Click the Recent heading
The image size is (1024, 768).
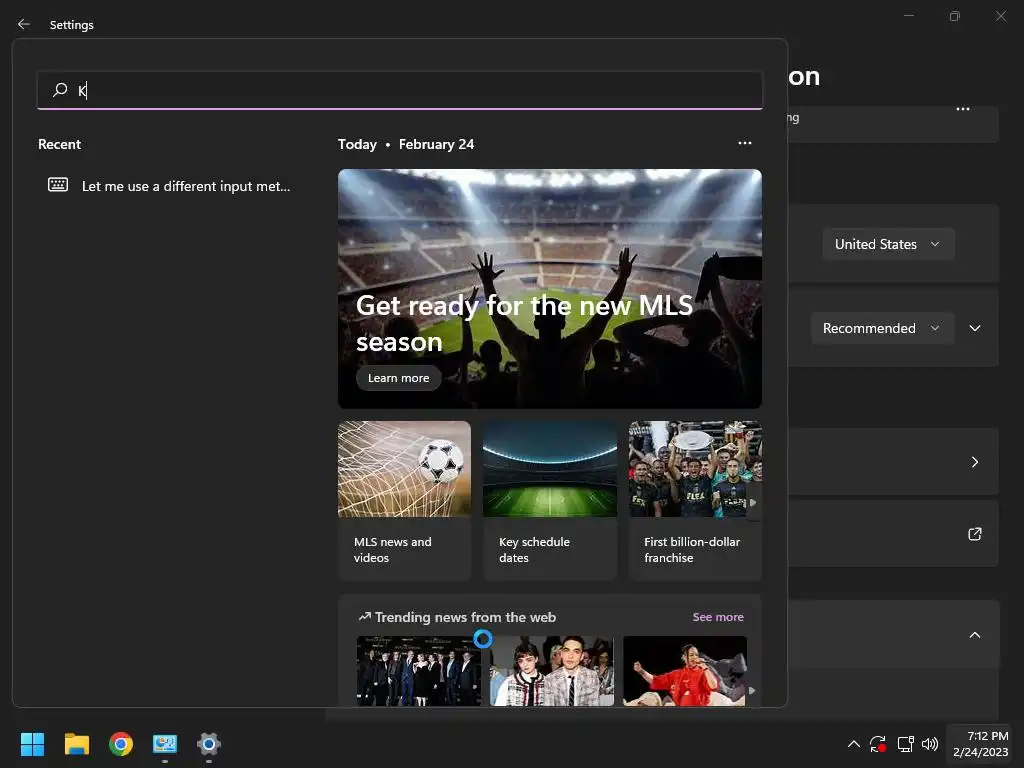point(59,144)
